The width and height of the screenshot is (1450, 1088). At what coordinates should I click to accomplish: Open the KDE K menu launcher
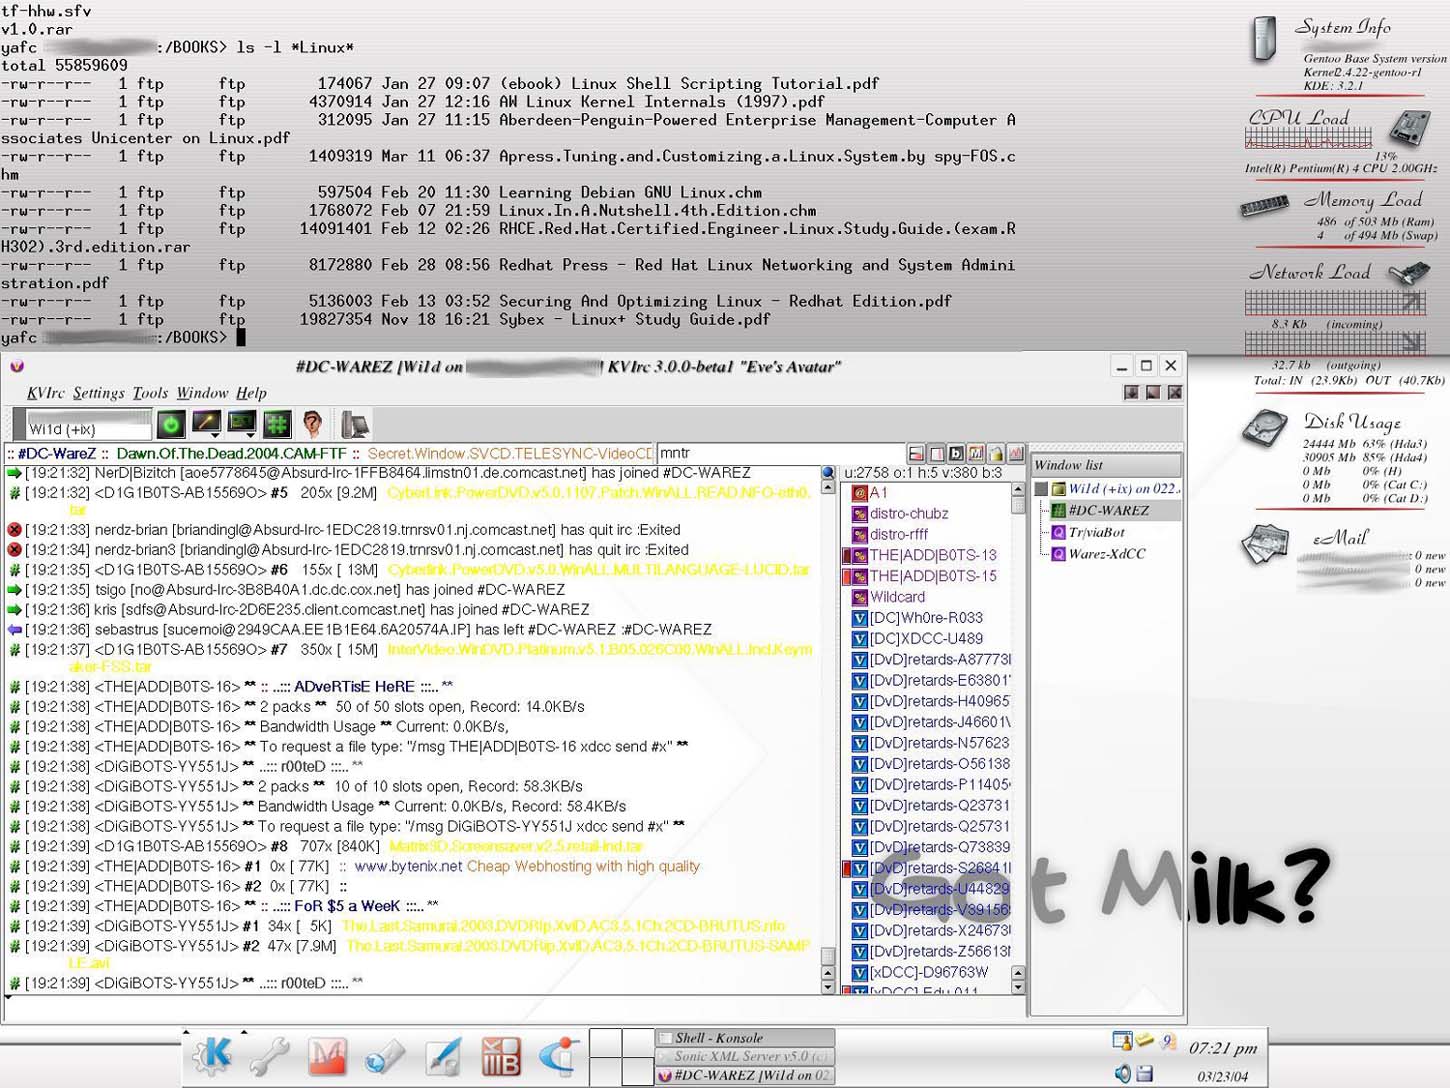[213, 1056]
